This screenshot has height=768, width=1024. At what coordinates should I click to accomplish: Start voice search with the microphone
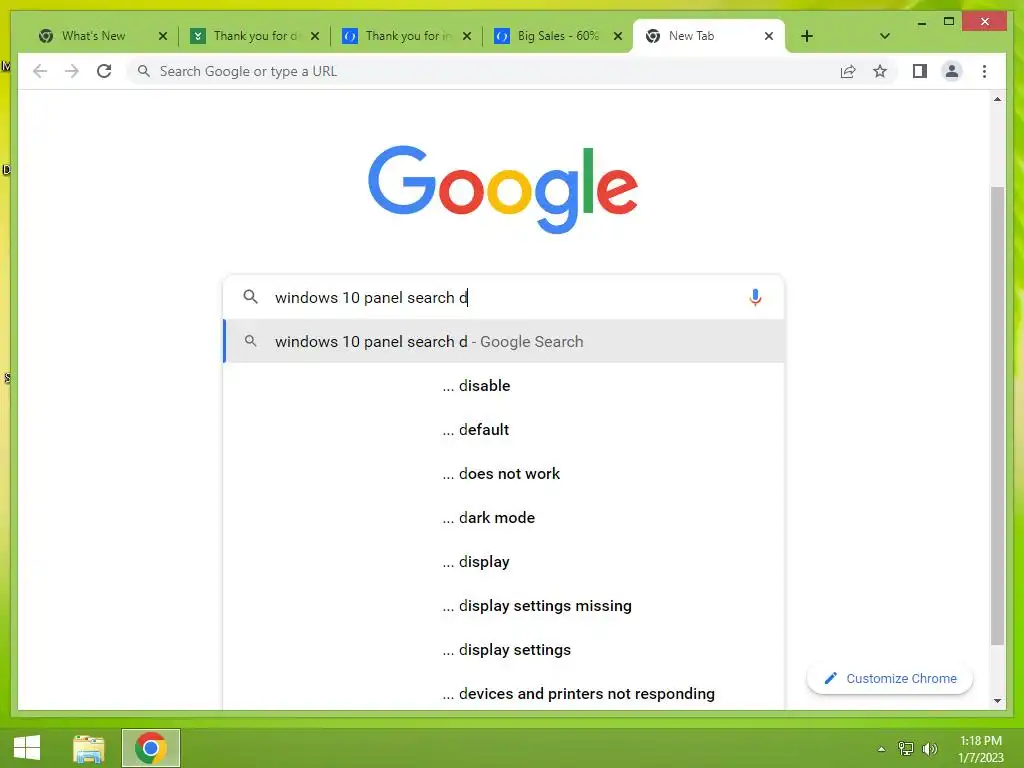[755, 298]
